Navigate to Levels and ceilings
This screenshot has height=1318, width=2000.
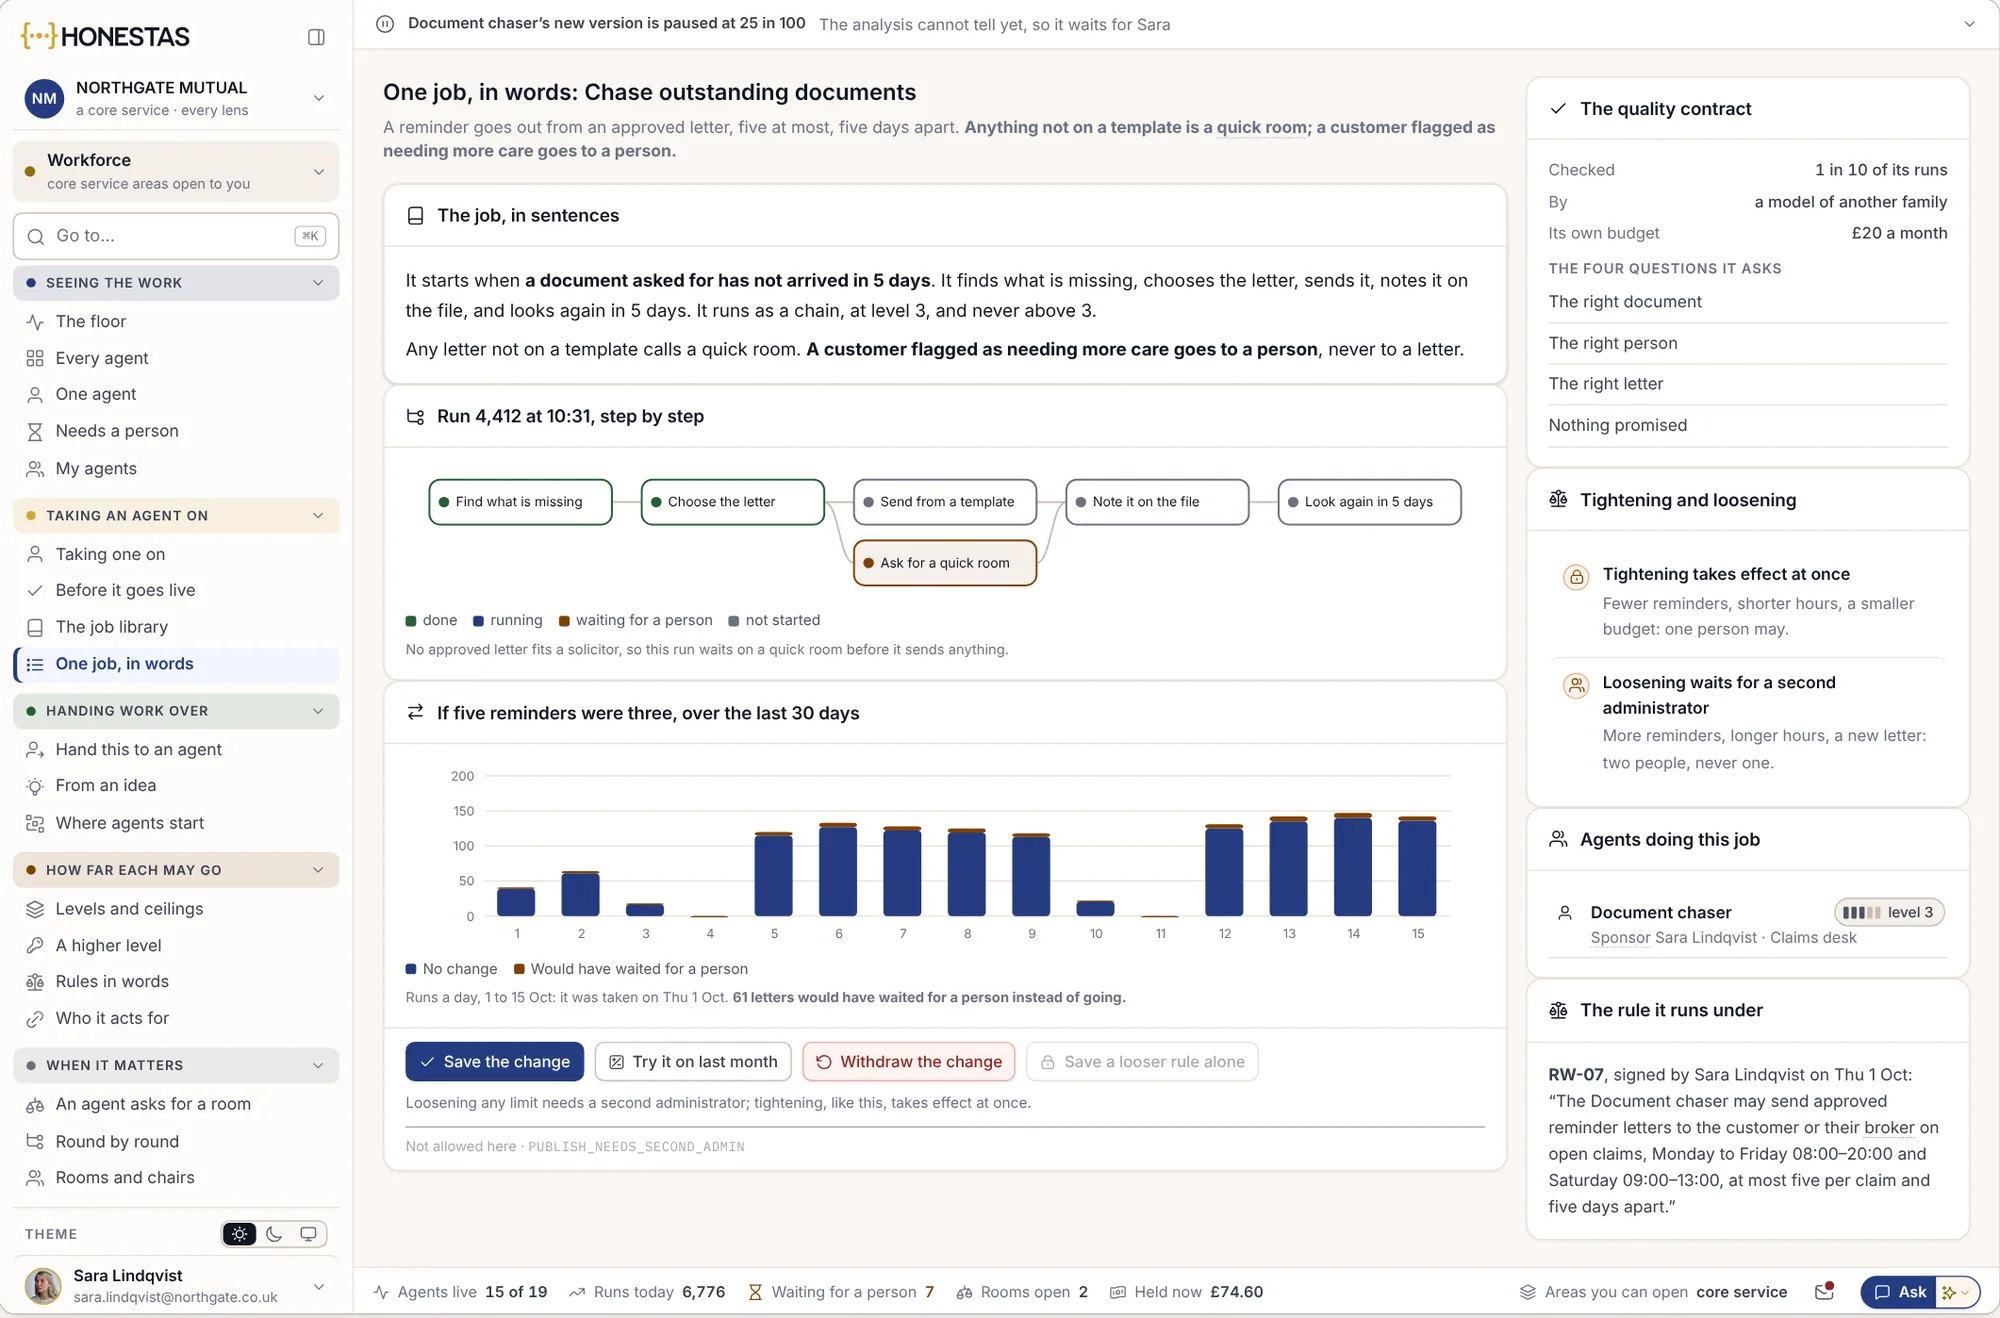(x=176, y=909)
